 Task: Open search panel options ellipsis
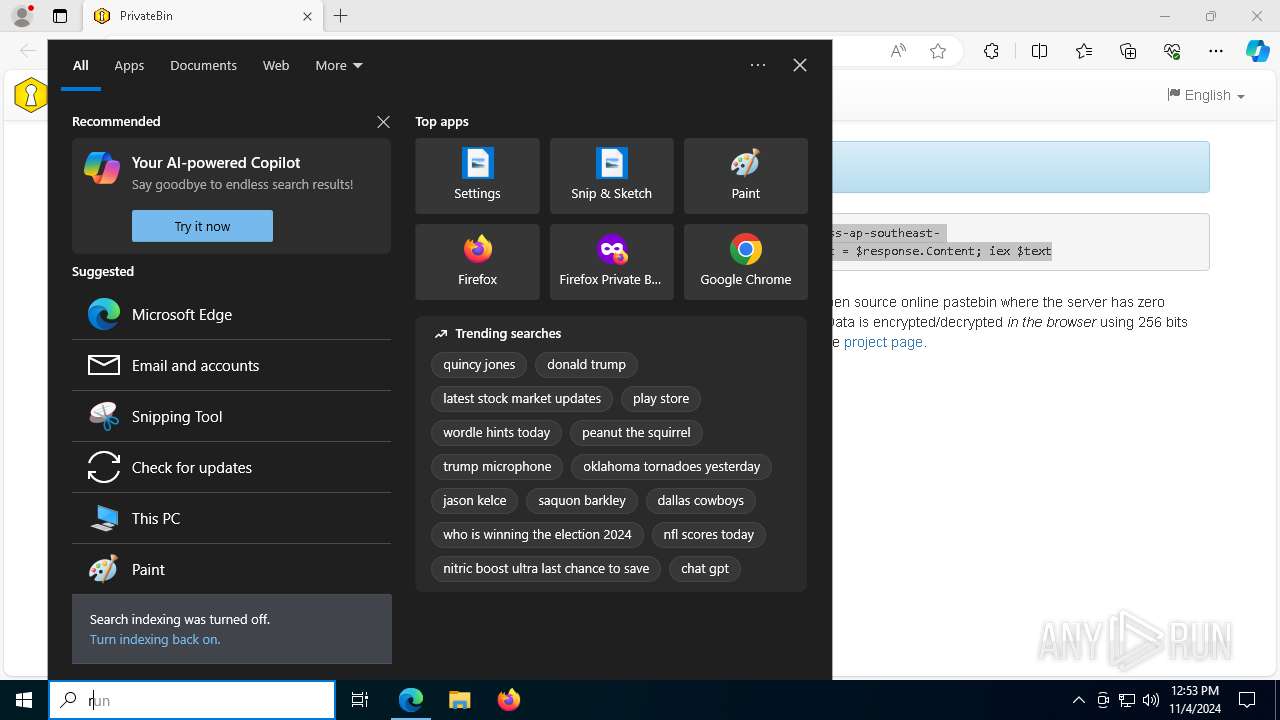[x=758, y=65]
